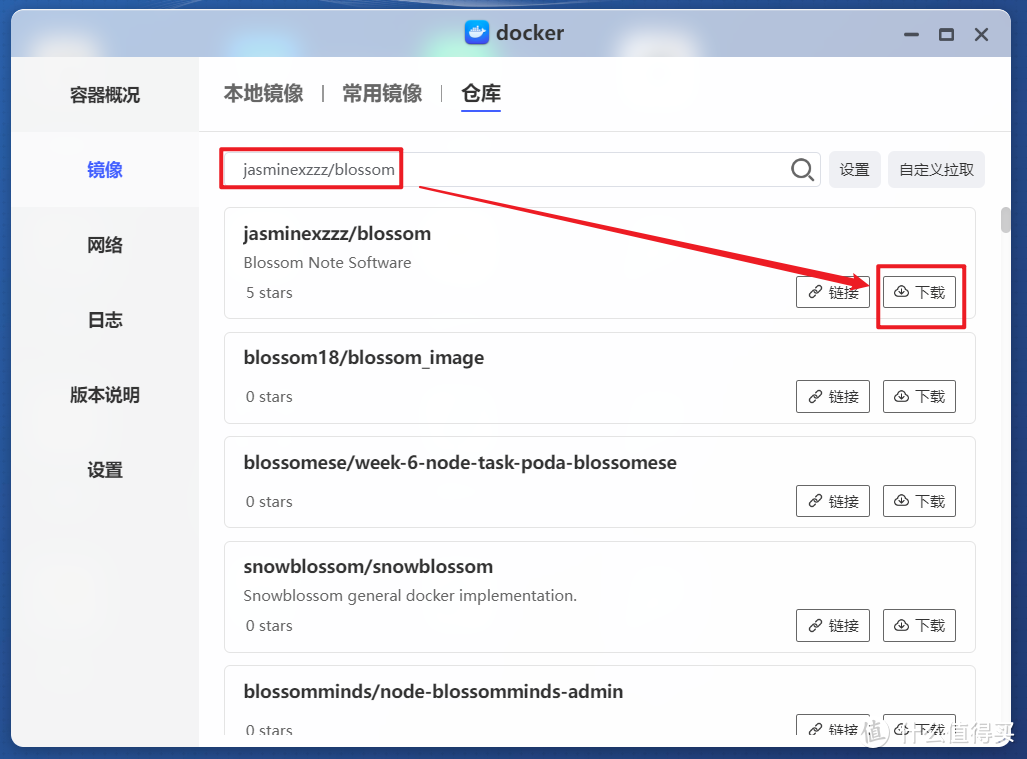
Task: Open the 容器概况 sidebar section
Action: click(104, 94)
